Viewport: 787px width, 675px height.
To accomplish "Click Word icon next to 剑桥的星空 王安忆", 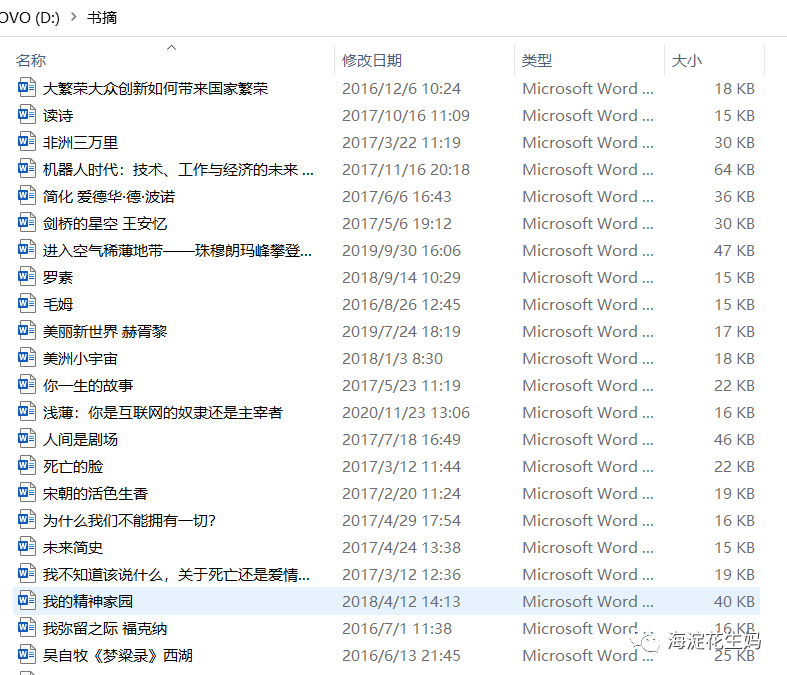I will click(x=27, y=223).
